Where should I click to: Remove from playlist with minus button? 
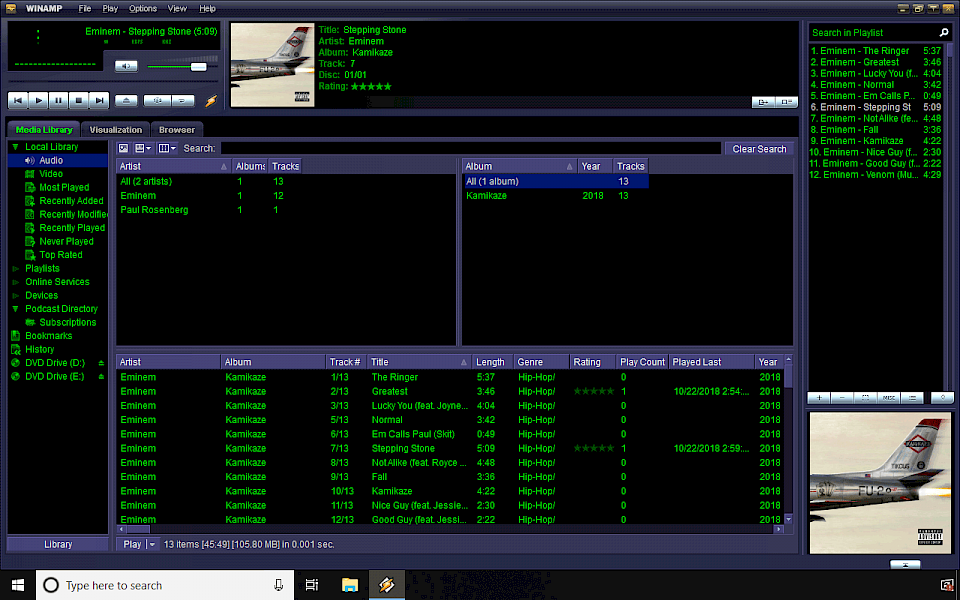tap(842, 398)
